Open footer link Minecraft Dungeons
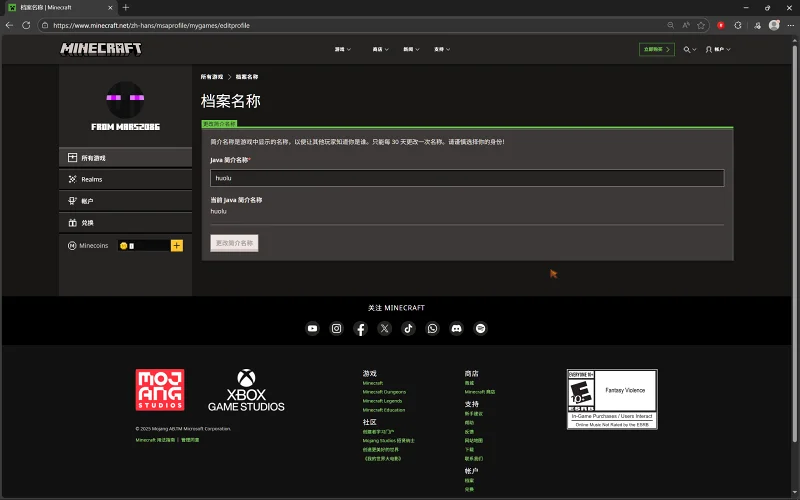 384,392
